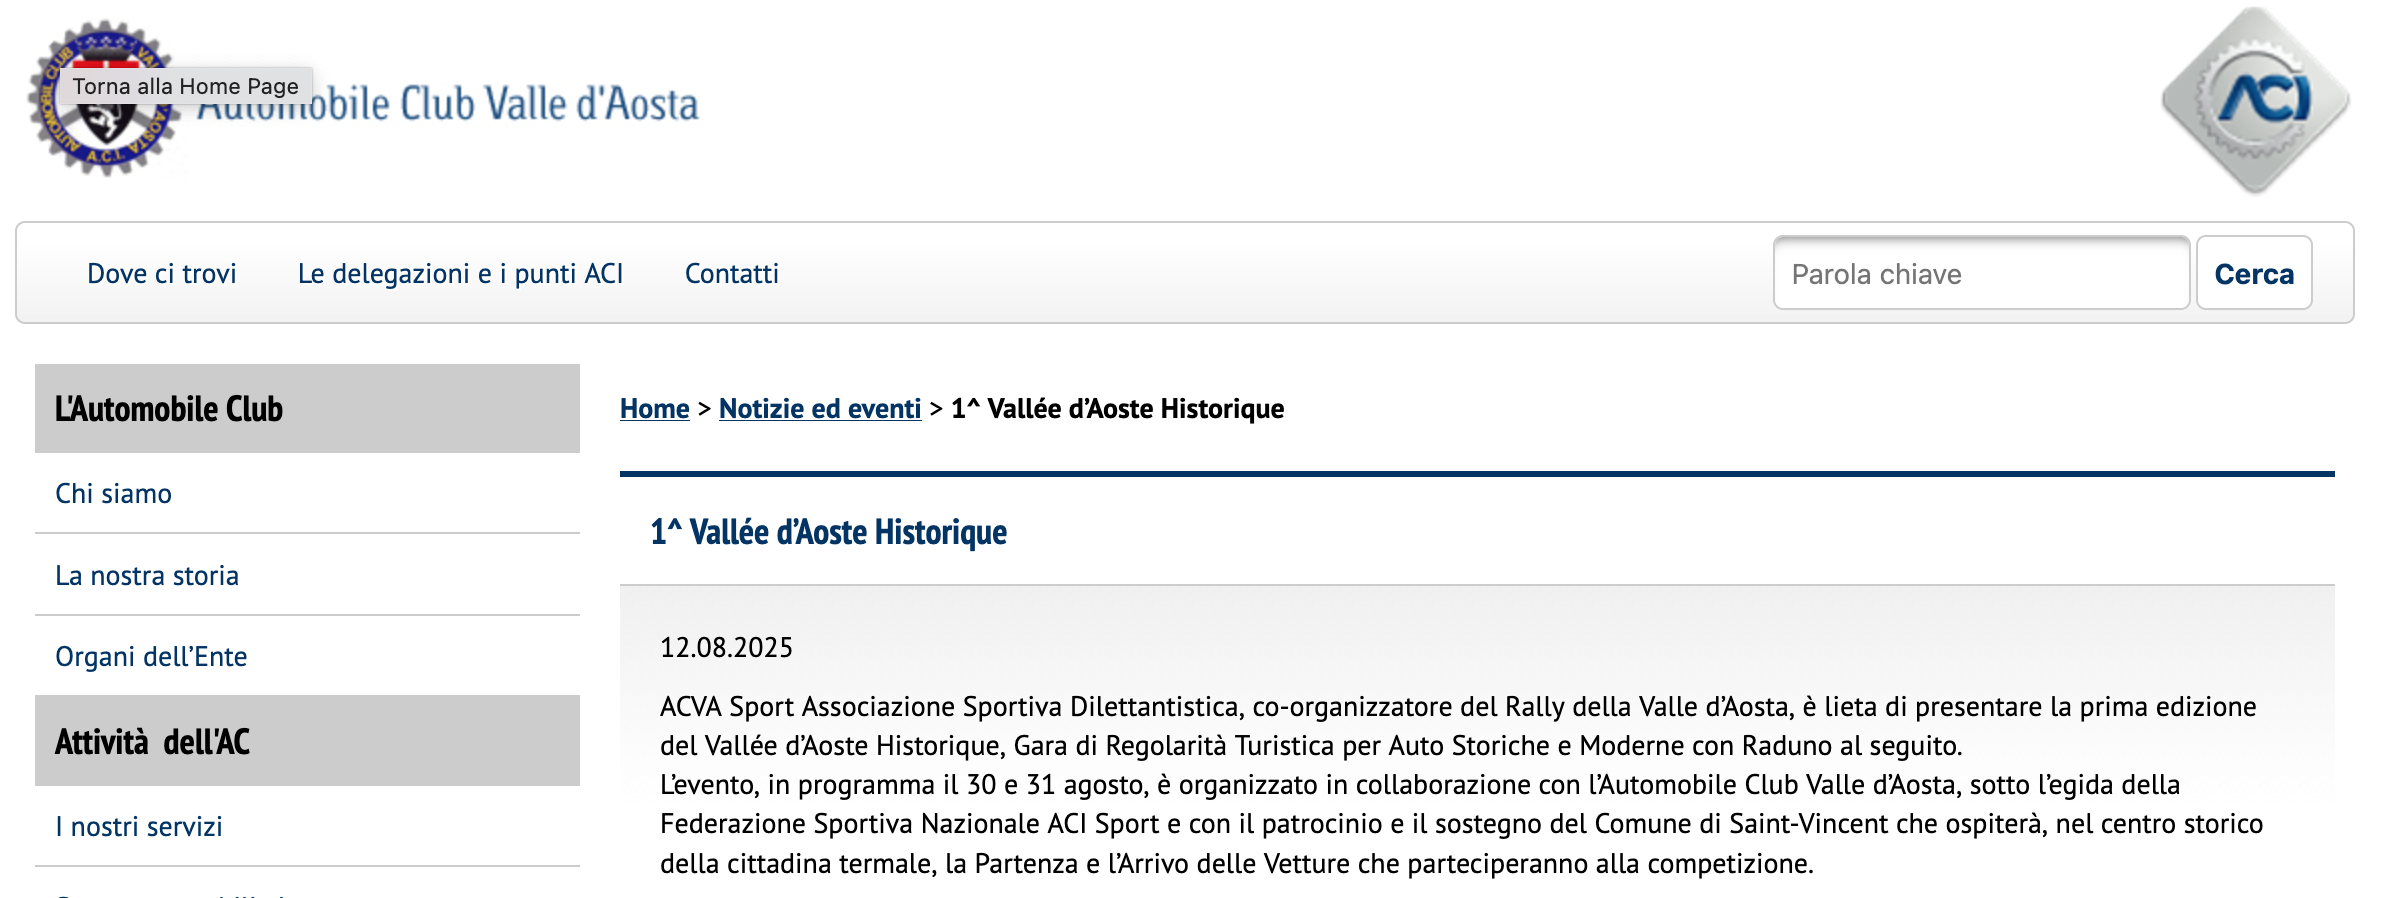Open the Contatti menu item
This screenshot has height=898, width=2386.
[x=731, y=274]
